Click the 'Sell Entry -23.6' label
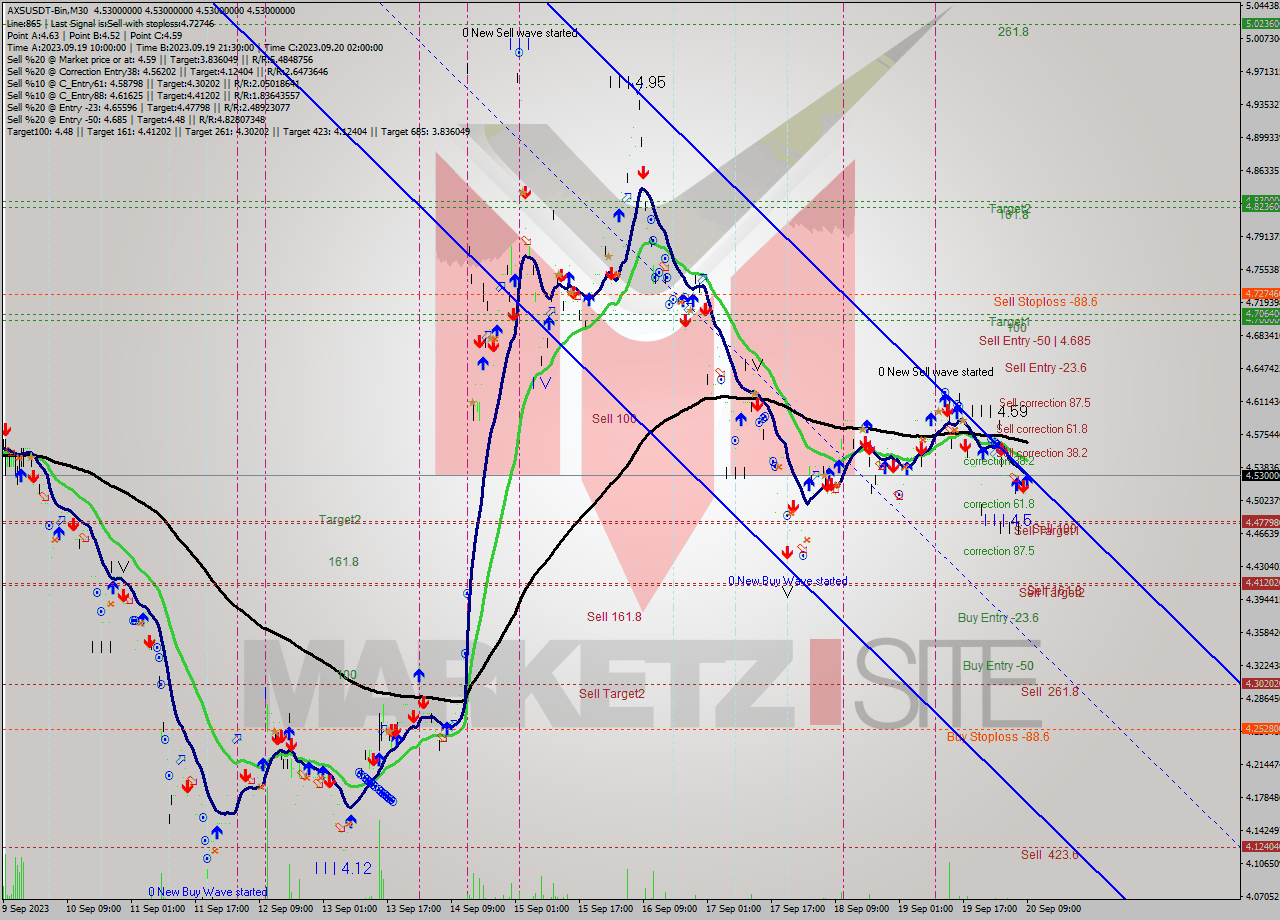 [x=1045, y=368]
